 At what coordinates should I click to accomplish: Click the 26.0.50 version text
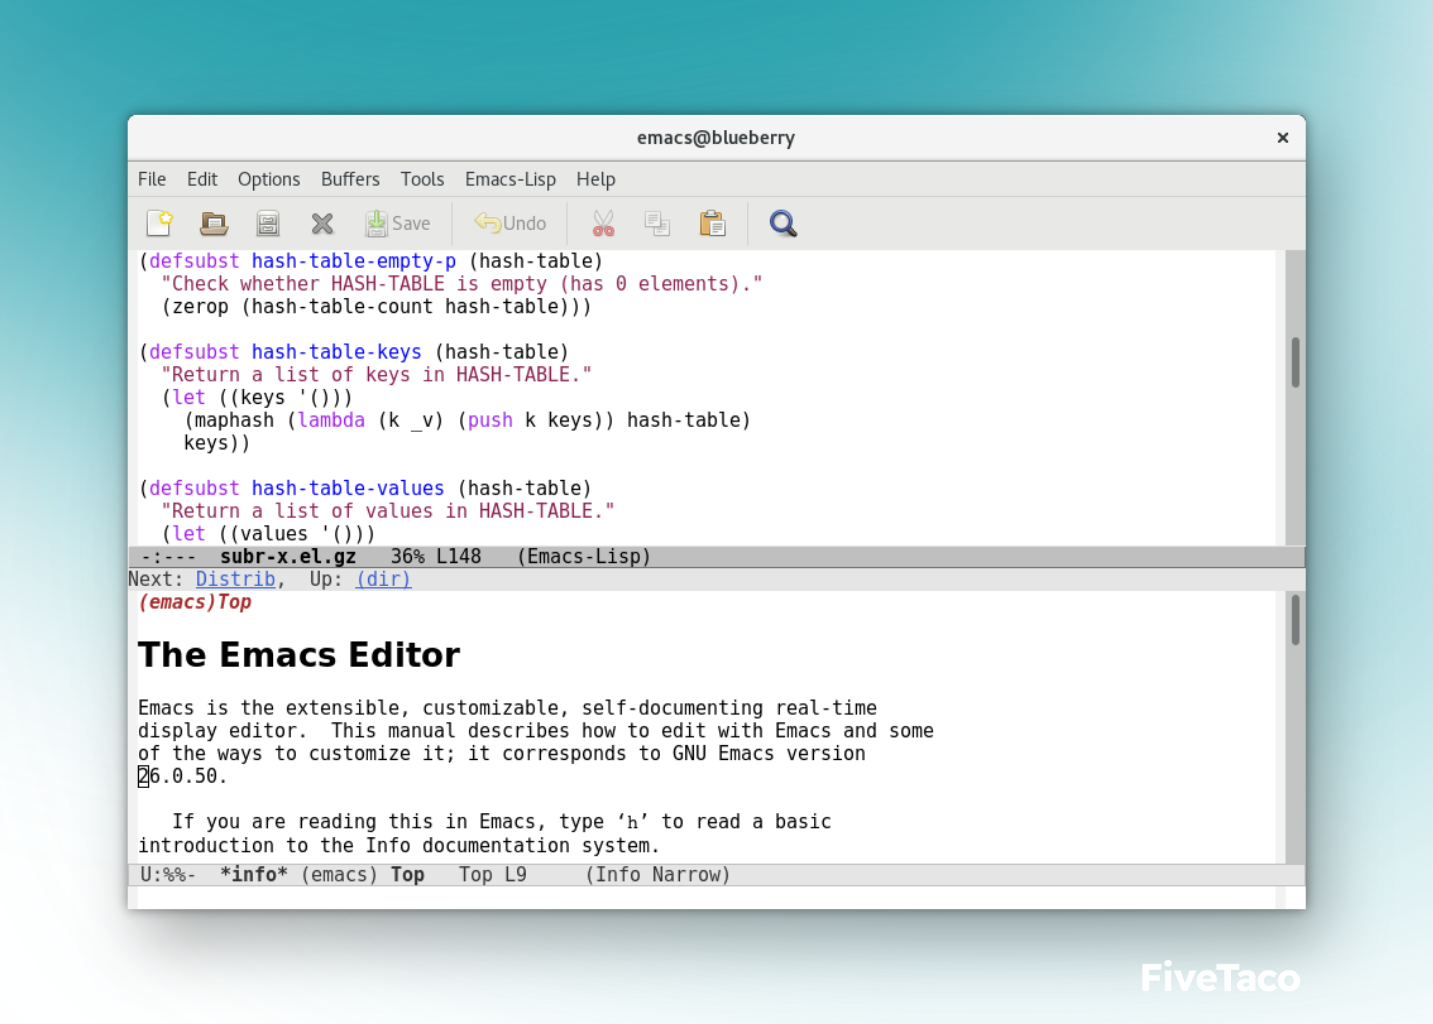[x=183, y=776]
